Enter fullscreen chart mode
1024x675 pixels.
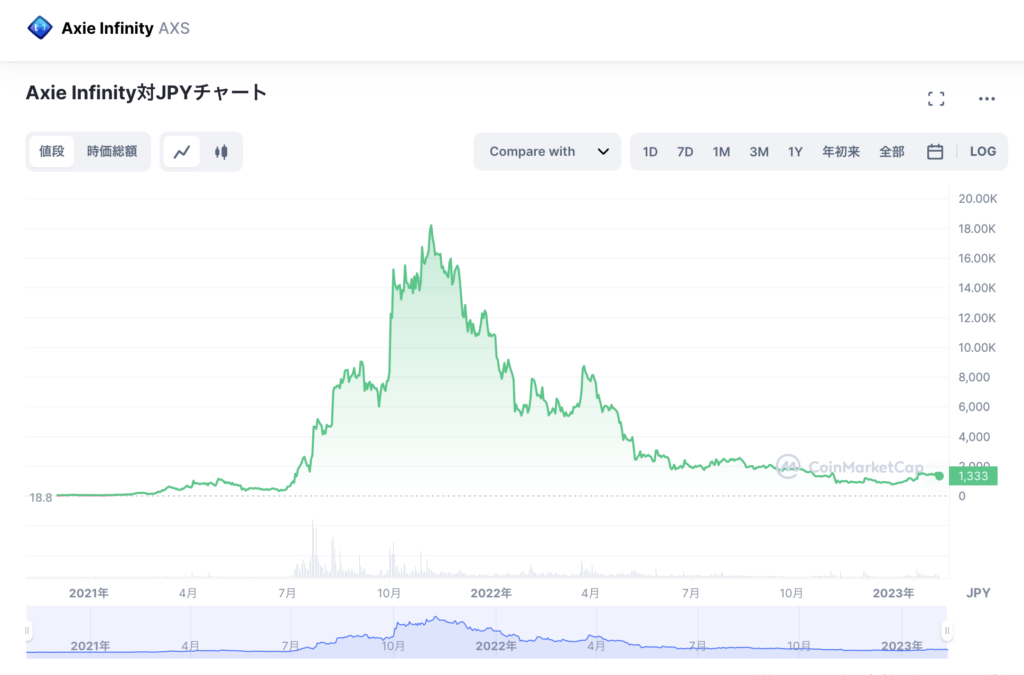tap(936, 98)
